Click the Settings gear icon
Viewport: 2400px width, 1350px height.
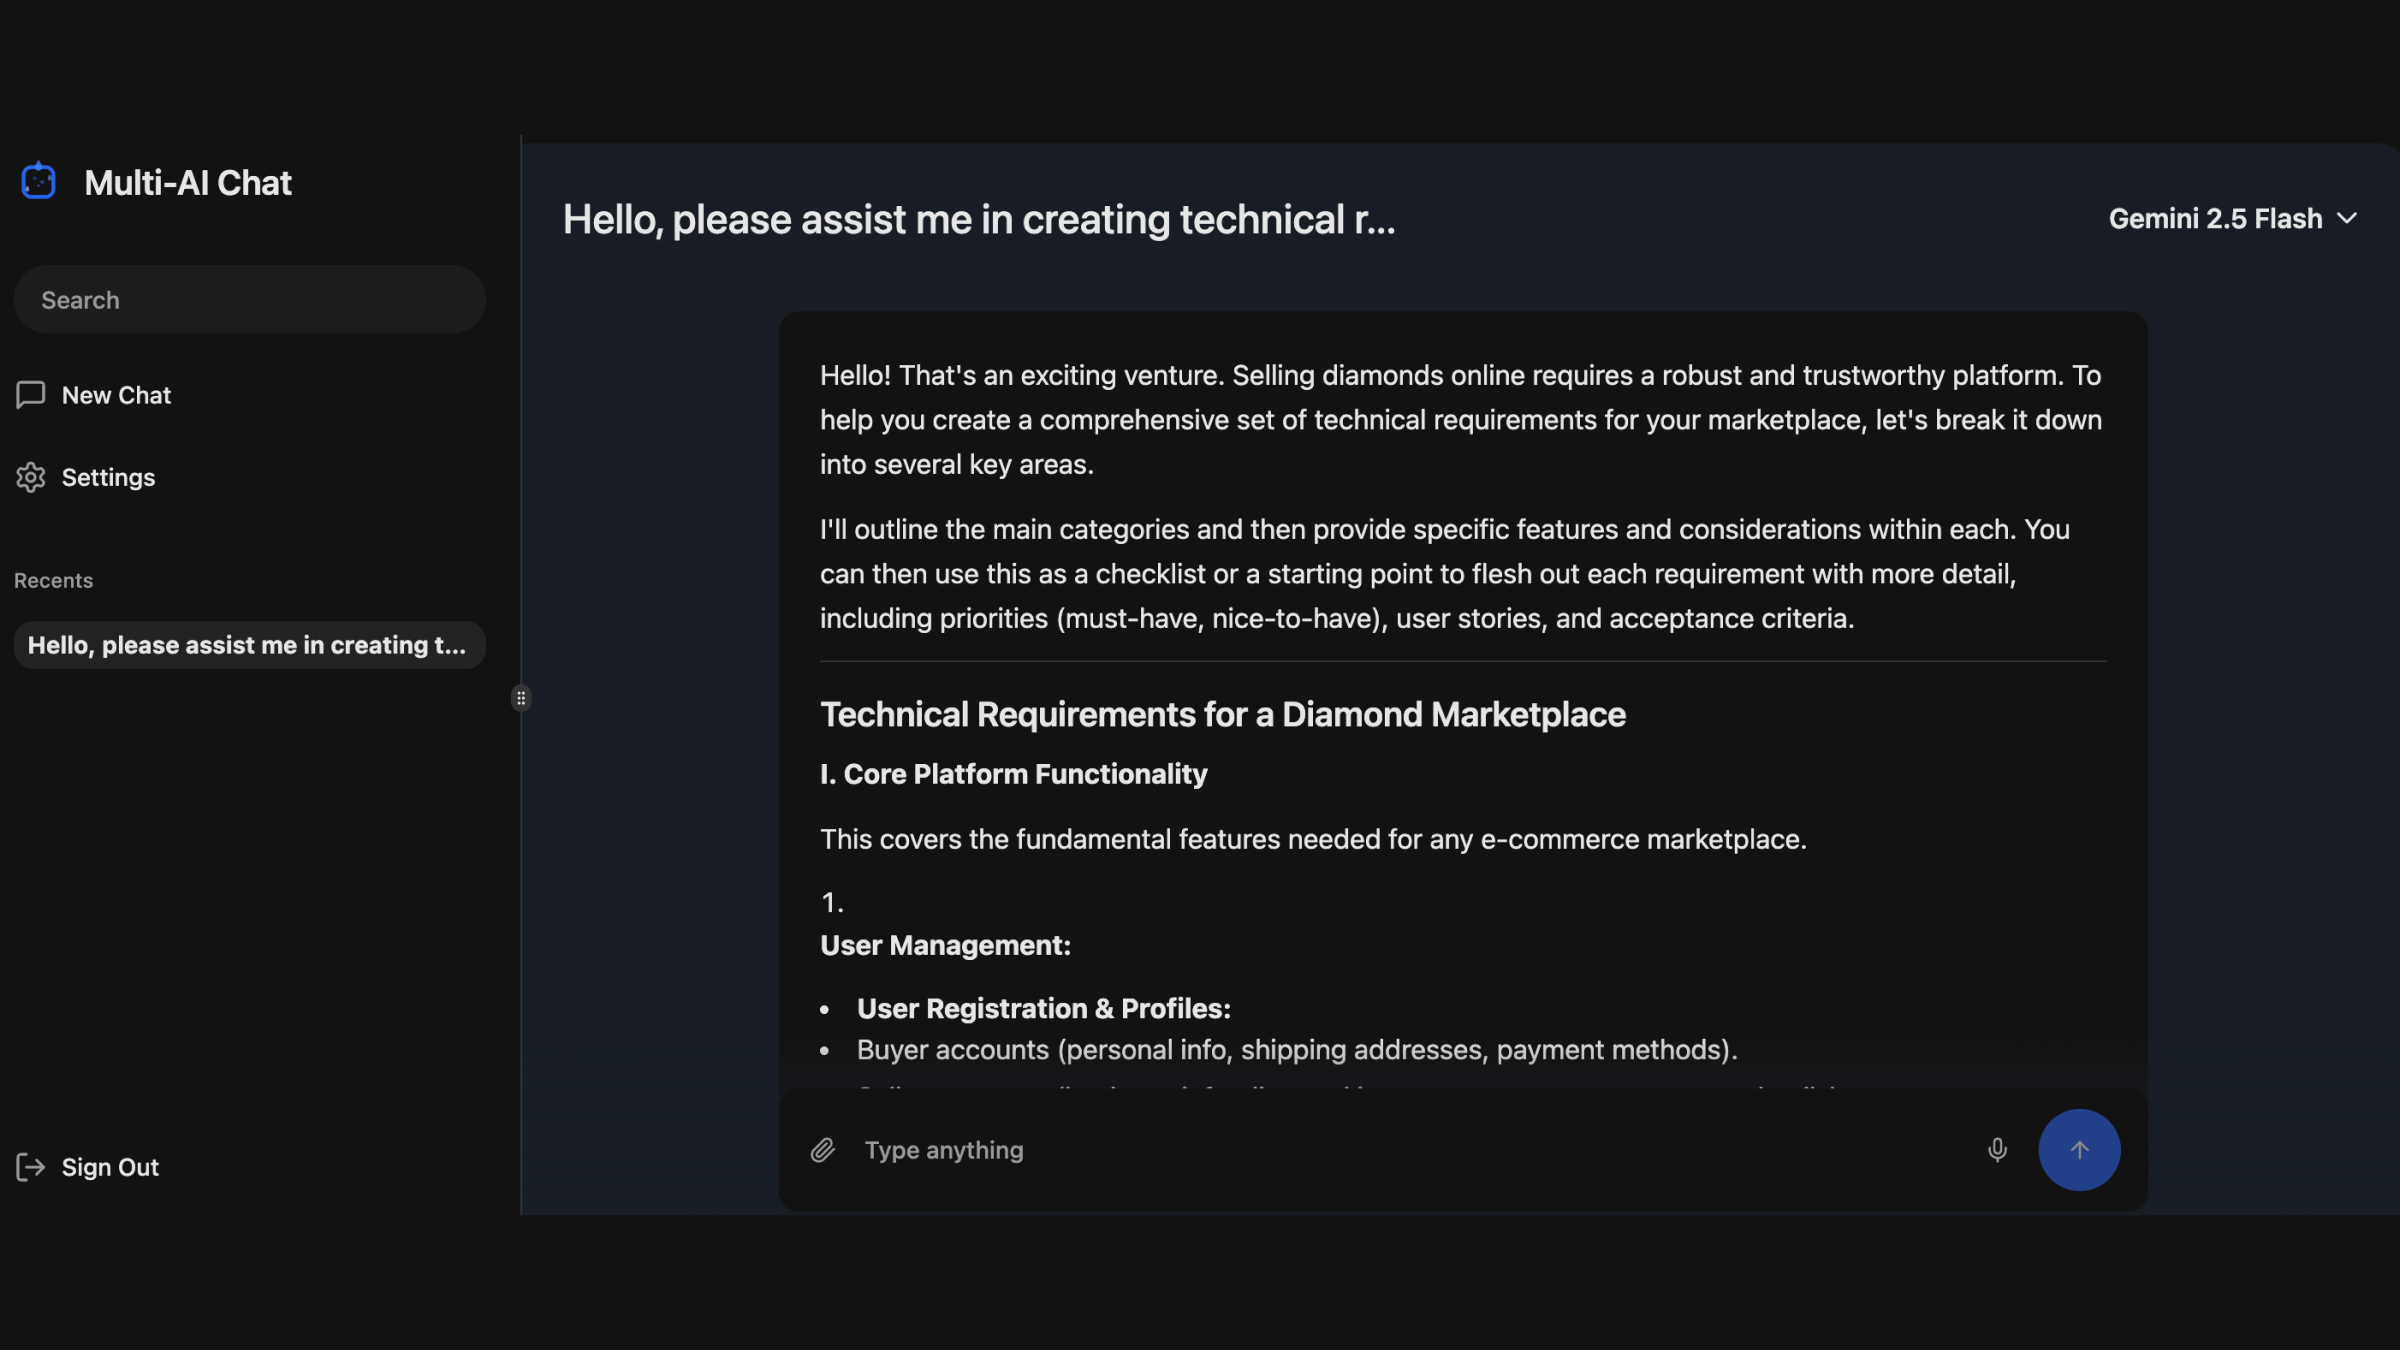[31, 477]
